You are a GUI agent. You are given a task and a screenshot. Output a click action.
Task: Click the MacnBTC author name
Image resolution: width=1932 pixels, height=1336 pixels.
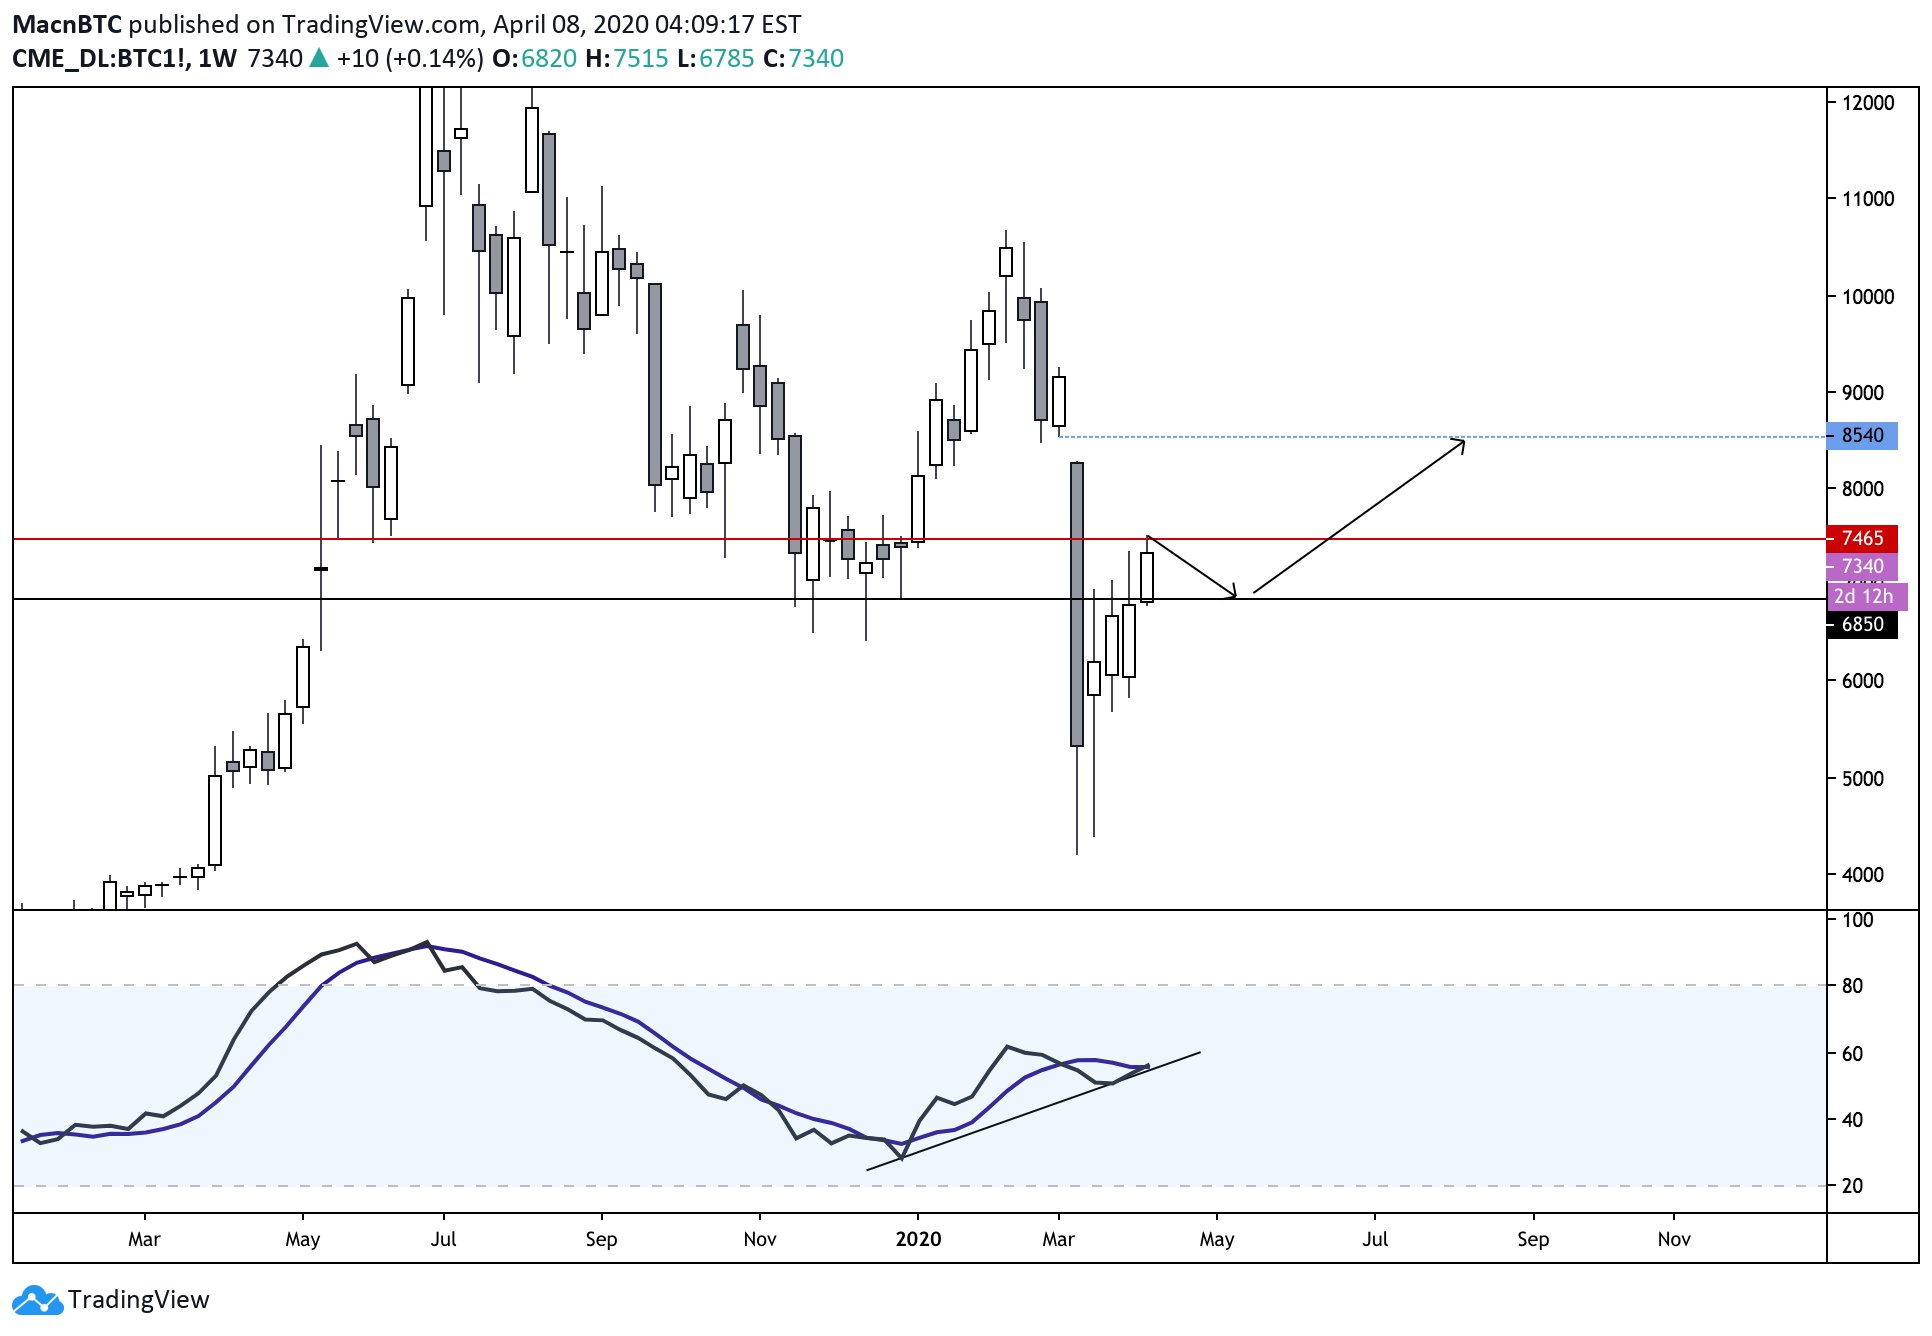tap(67, 24)
